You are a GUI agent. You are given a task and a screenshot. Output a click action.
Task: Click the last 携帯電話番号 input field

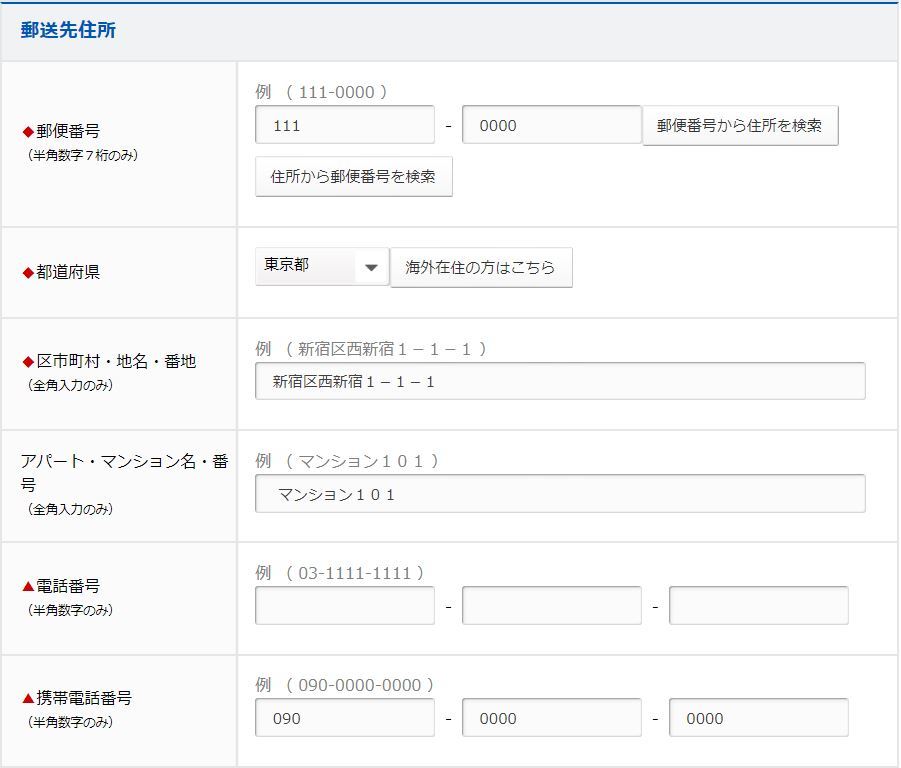758,718
